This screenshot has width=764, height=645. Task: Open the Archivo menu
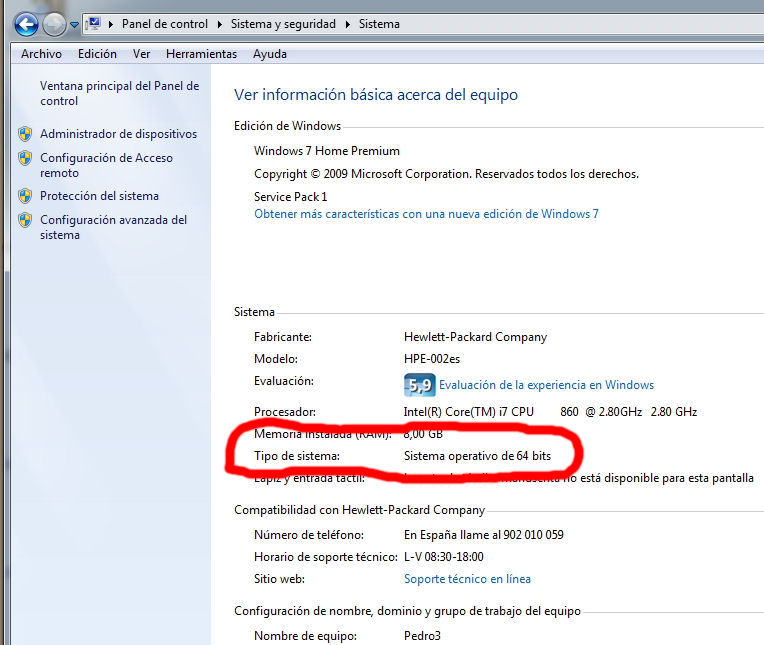coord(41,54)
